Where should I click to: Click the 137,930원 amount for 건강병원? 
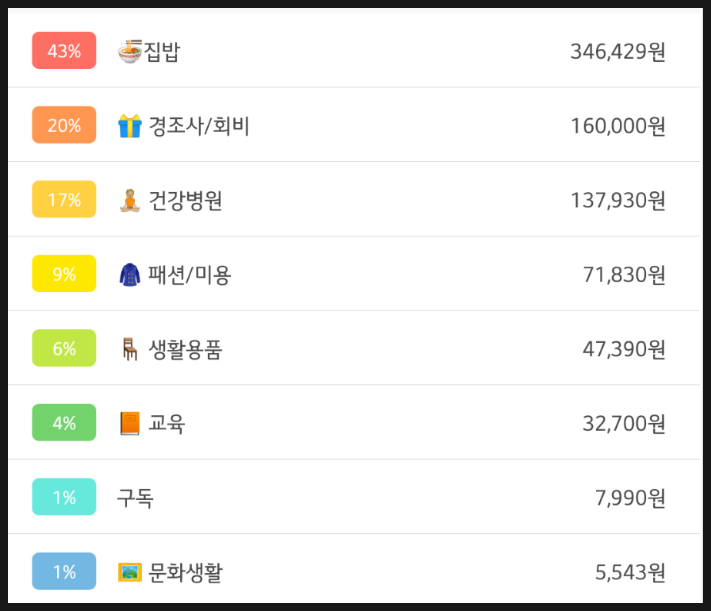click(x=617, y=200)
